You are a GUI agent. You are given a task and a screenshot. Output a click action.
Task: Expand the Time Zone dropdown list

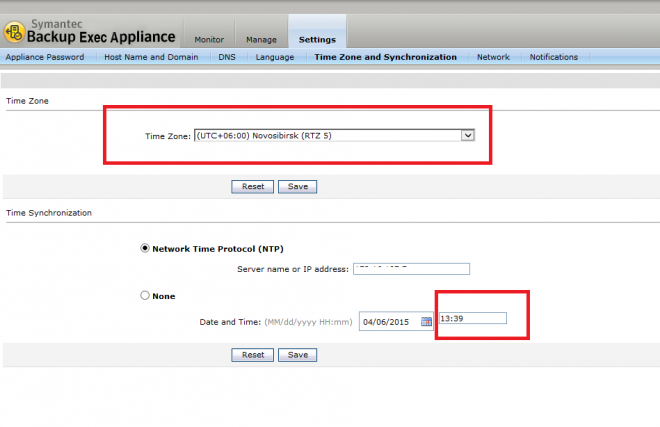[x=468, y=135]
